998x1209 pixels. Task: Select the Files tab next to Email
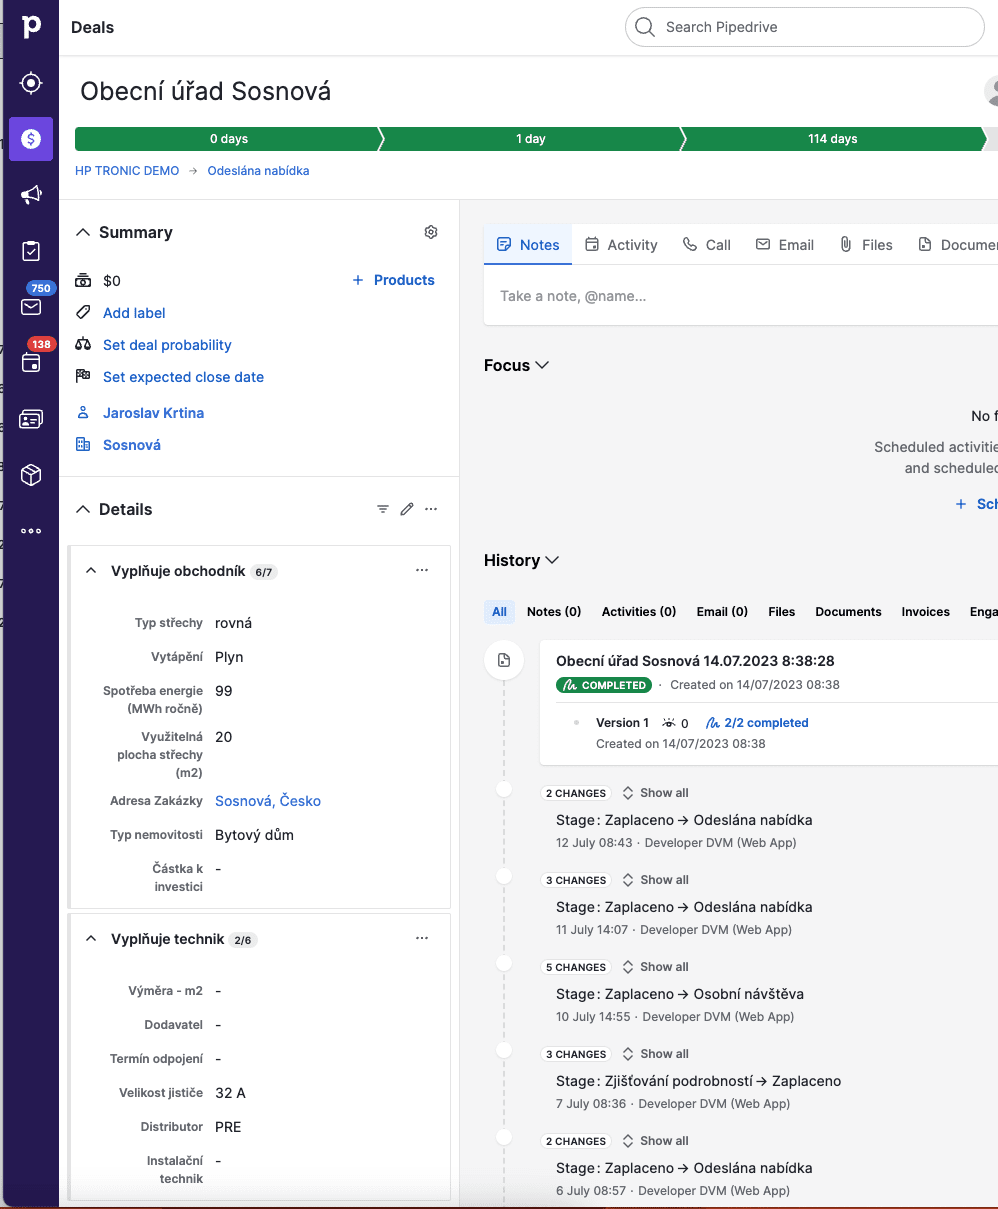(x=866, y=245)
